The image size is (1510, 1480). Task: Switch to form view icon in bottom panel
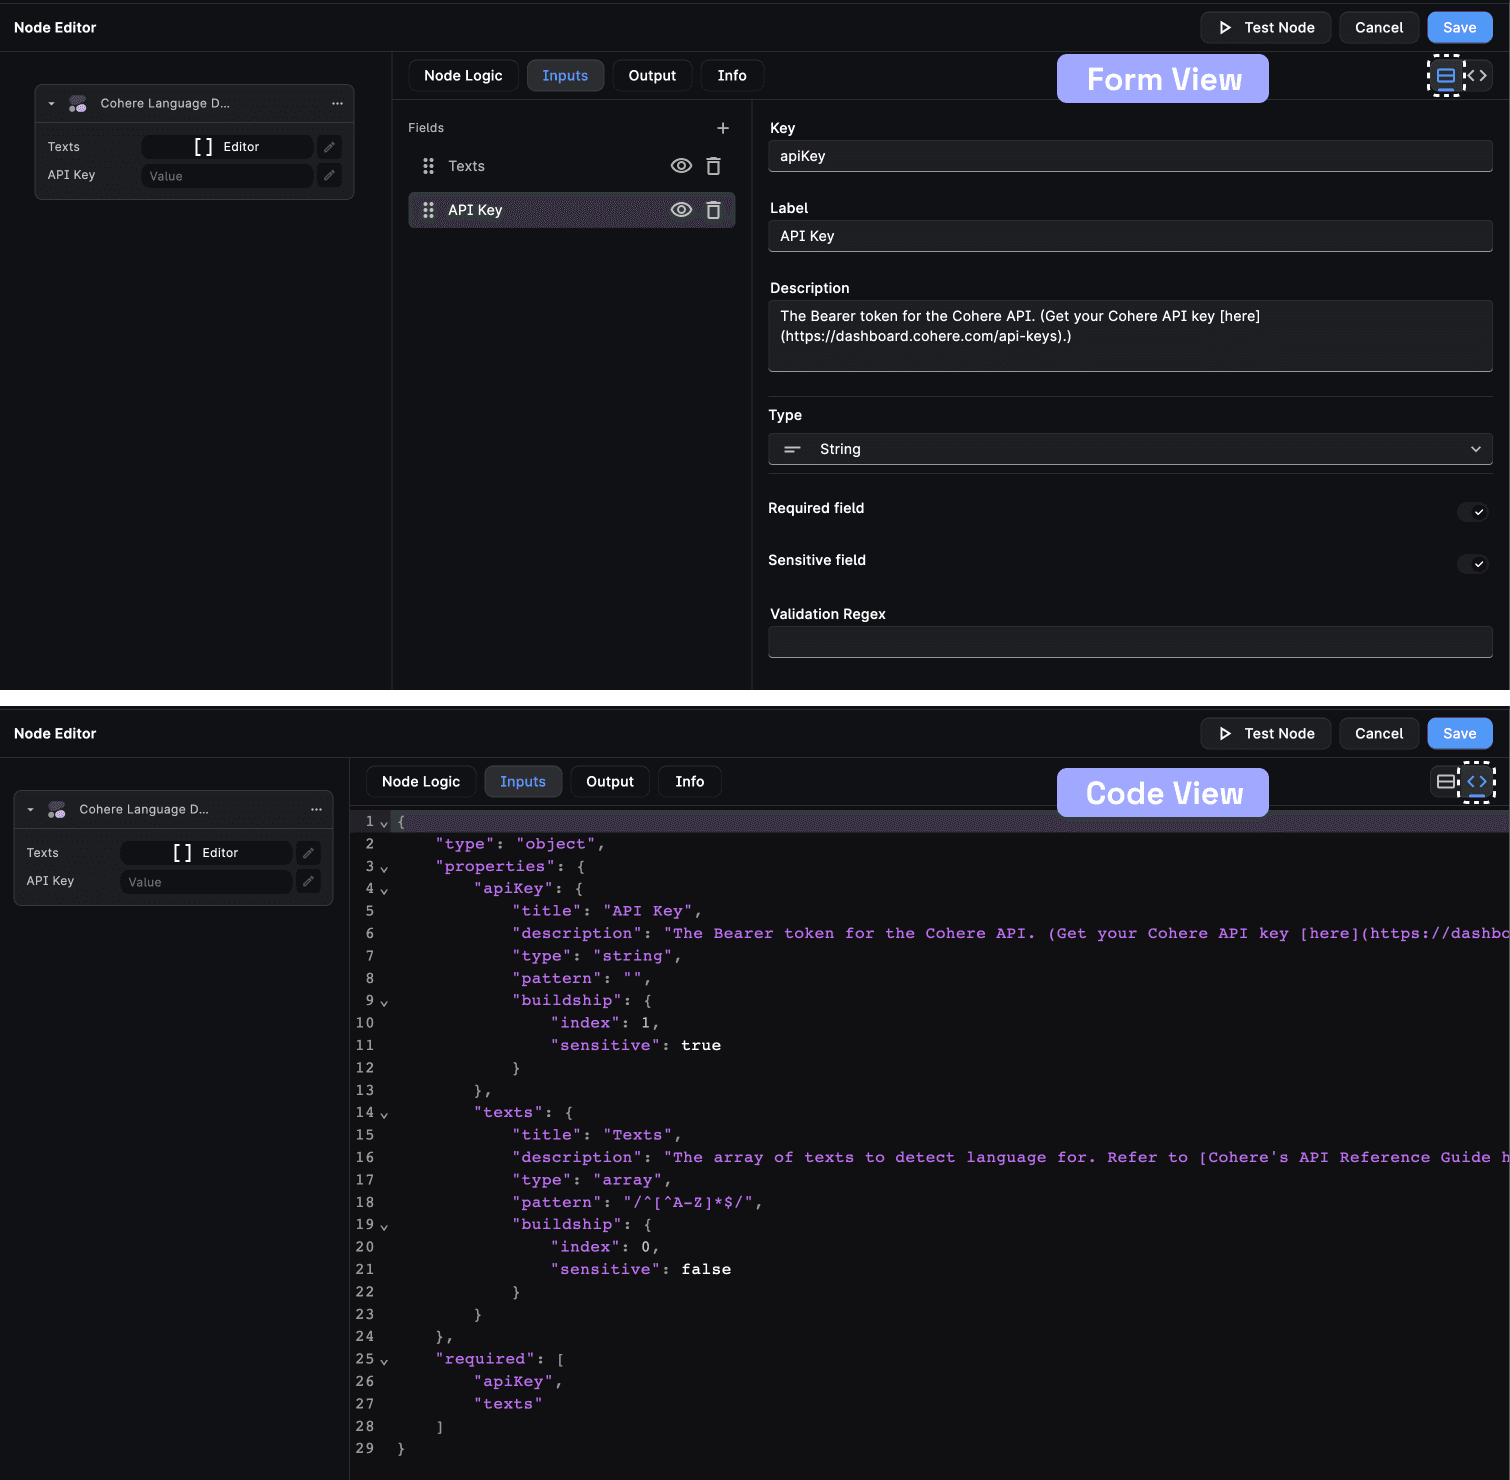click(1446, 782)
